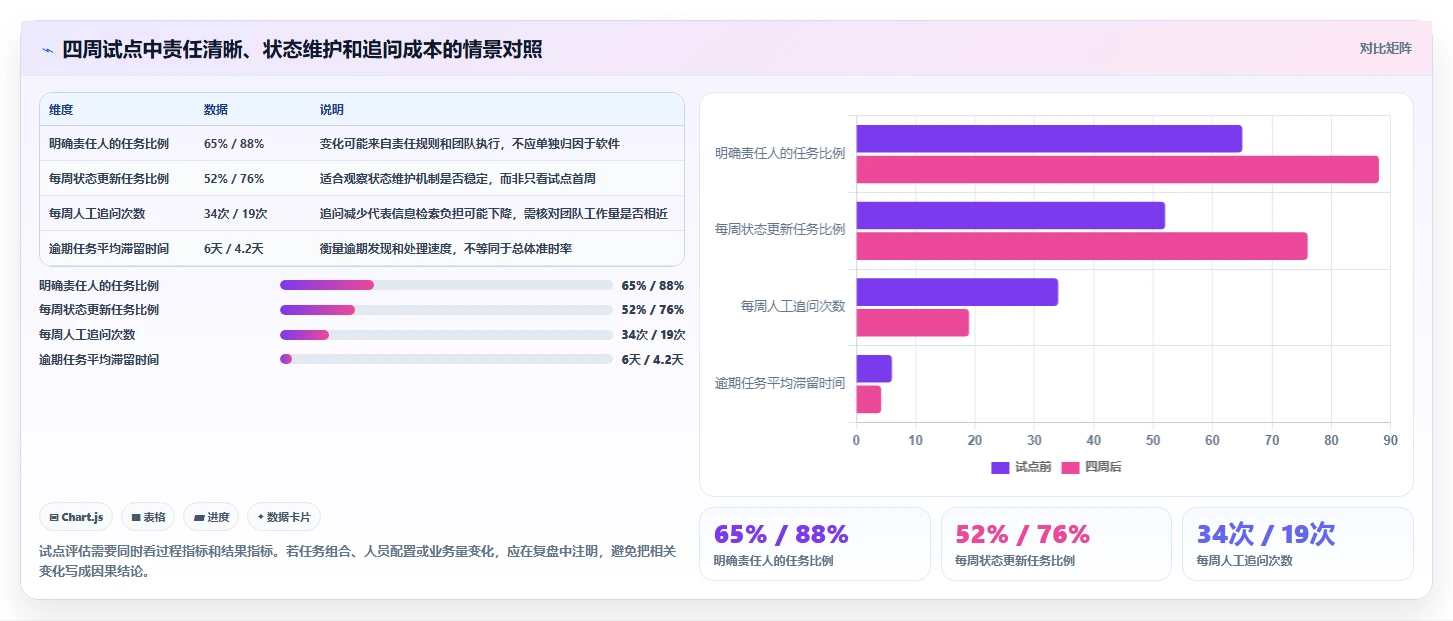This screenshot has height=621, width=1453.
Task: Click the progress bar for 每周状态更新任务比例
Action: (446, 310)
